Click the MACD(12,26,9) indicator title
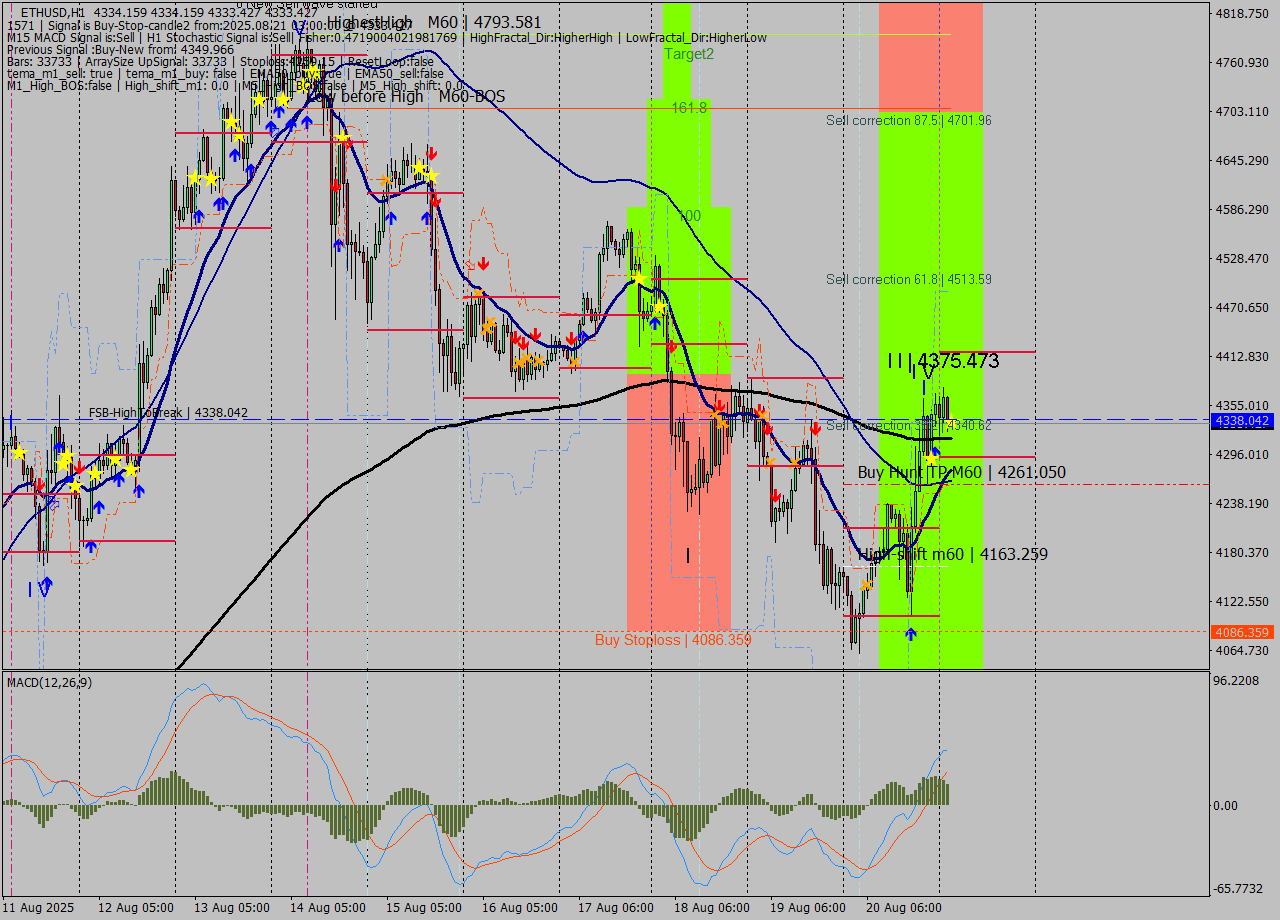 click(50, 682)
